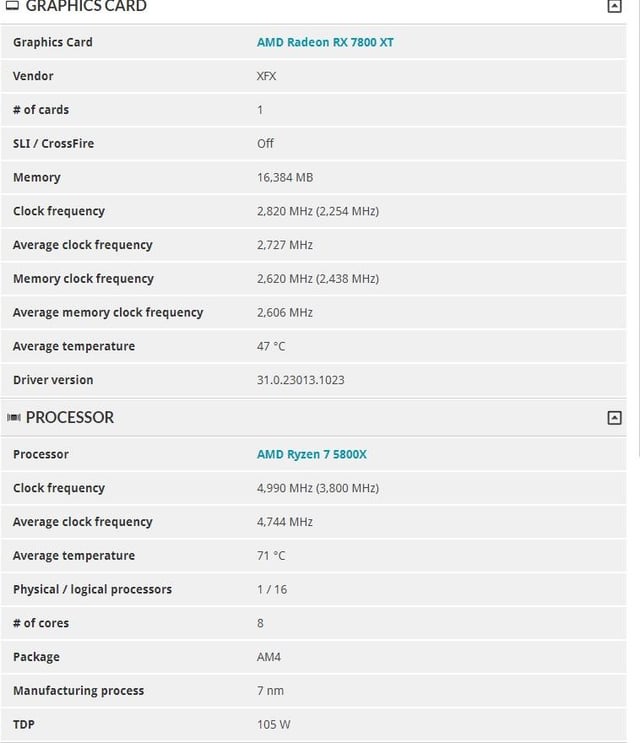Select the driver version 31.0.23013.1023 text
The image size is (640, 743).
tap(300, 380)
